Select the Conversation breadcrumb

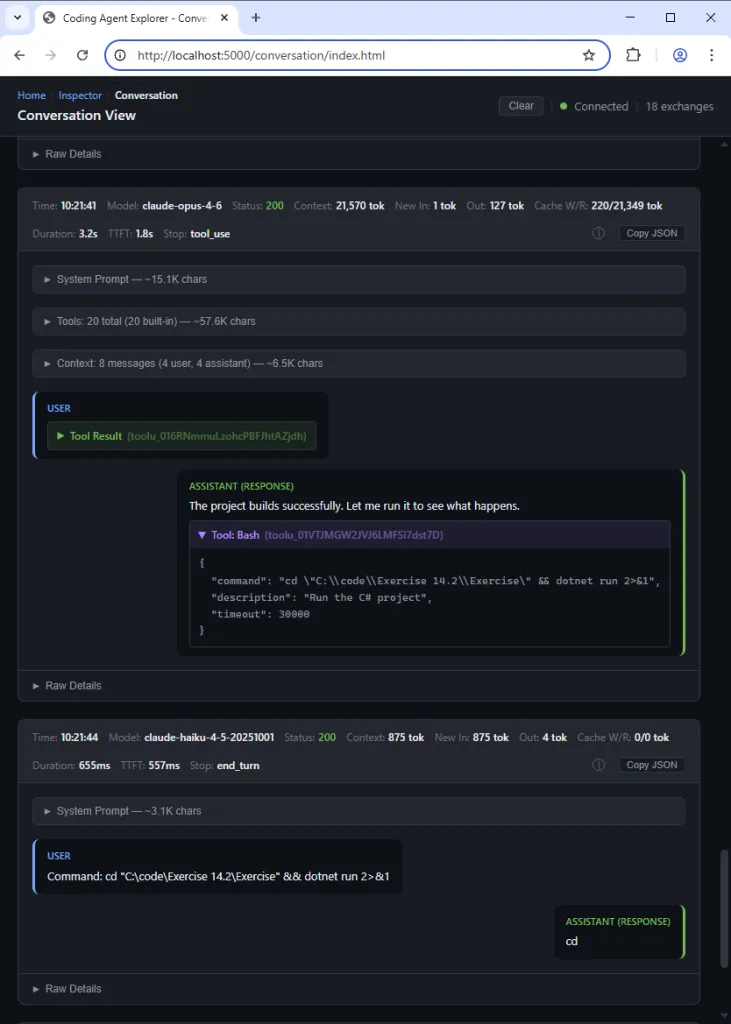tap(146, 95)
